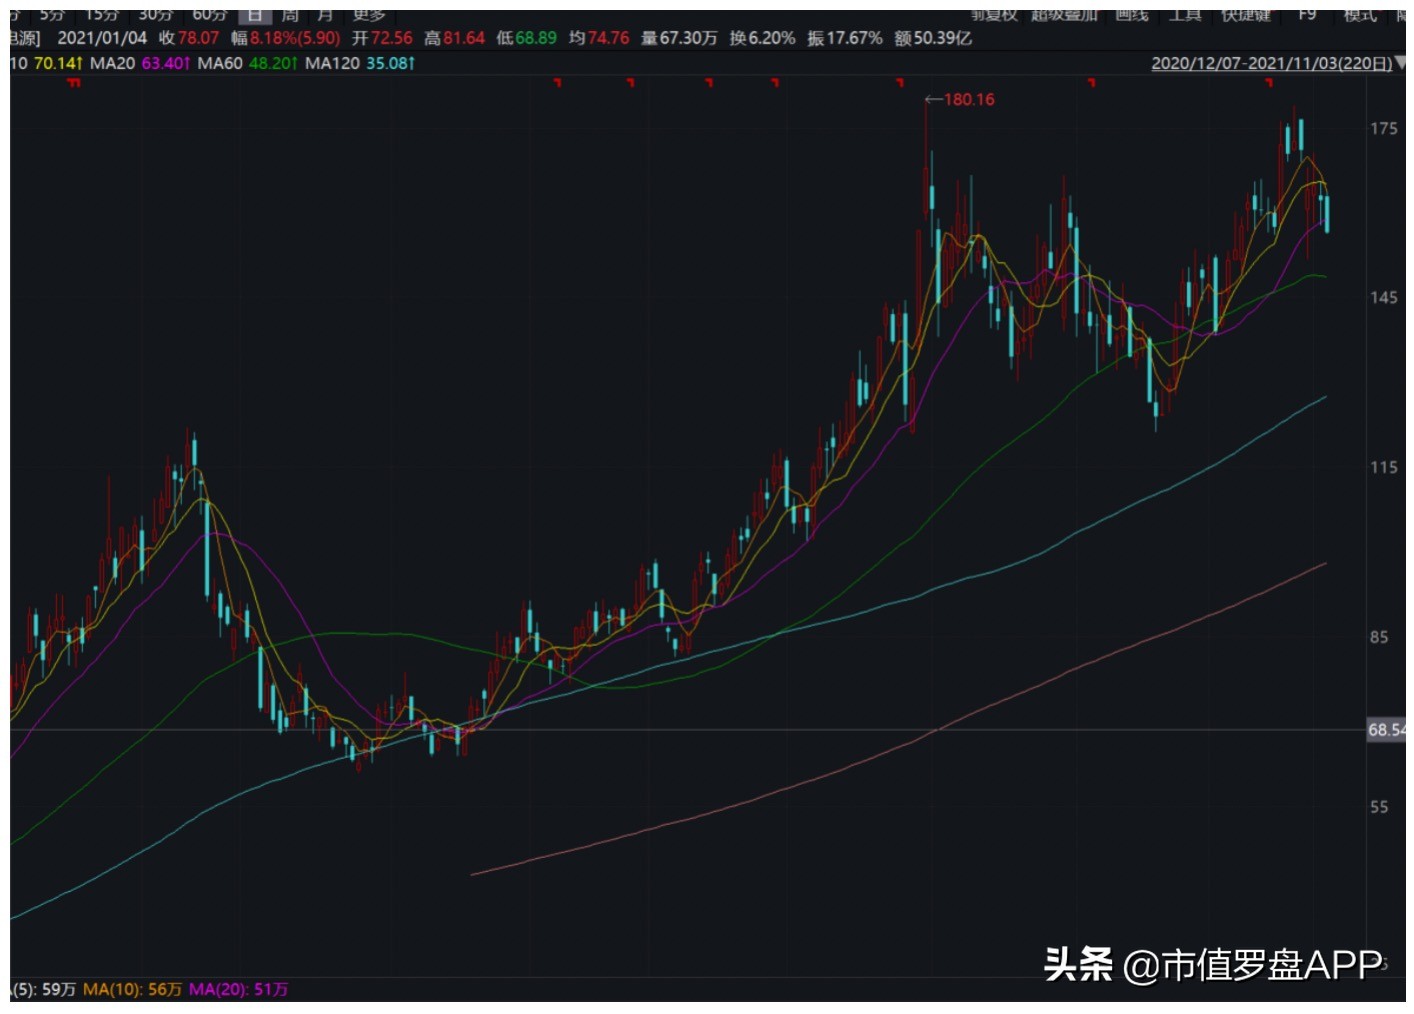This screenshot has height=1014, width=1414.
Task: Click the yellow 70.14 moving average value
Action: coord(58,63)
